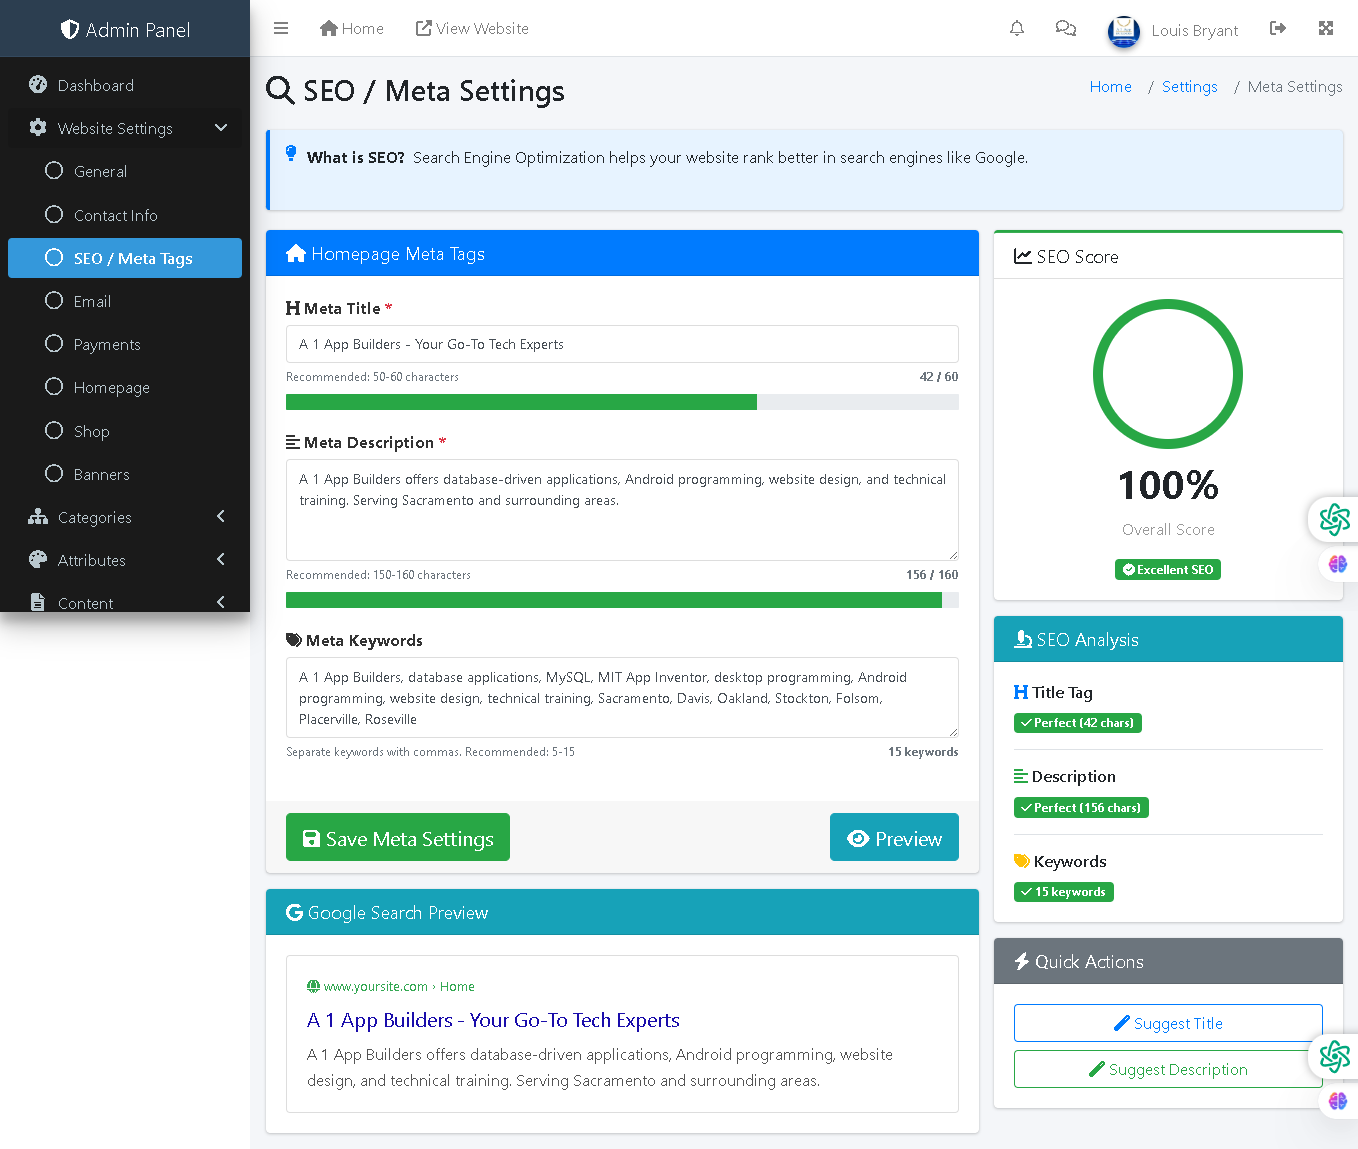Click the Meta Description character progress bar
Image resolution: width=1358 pixels, height=1149 pixels.
pos(621,600)
